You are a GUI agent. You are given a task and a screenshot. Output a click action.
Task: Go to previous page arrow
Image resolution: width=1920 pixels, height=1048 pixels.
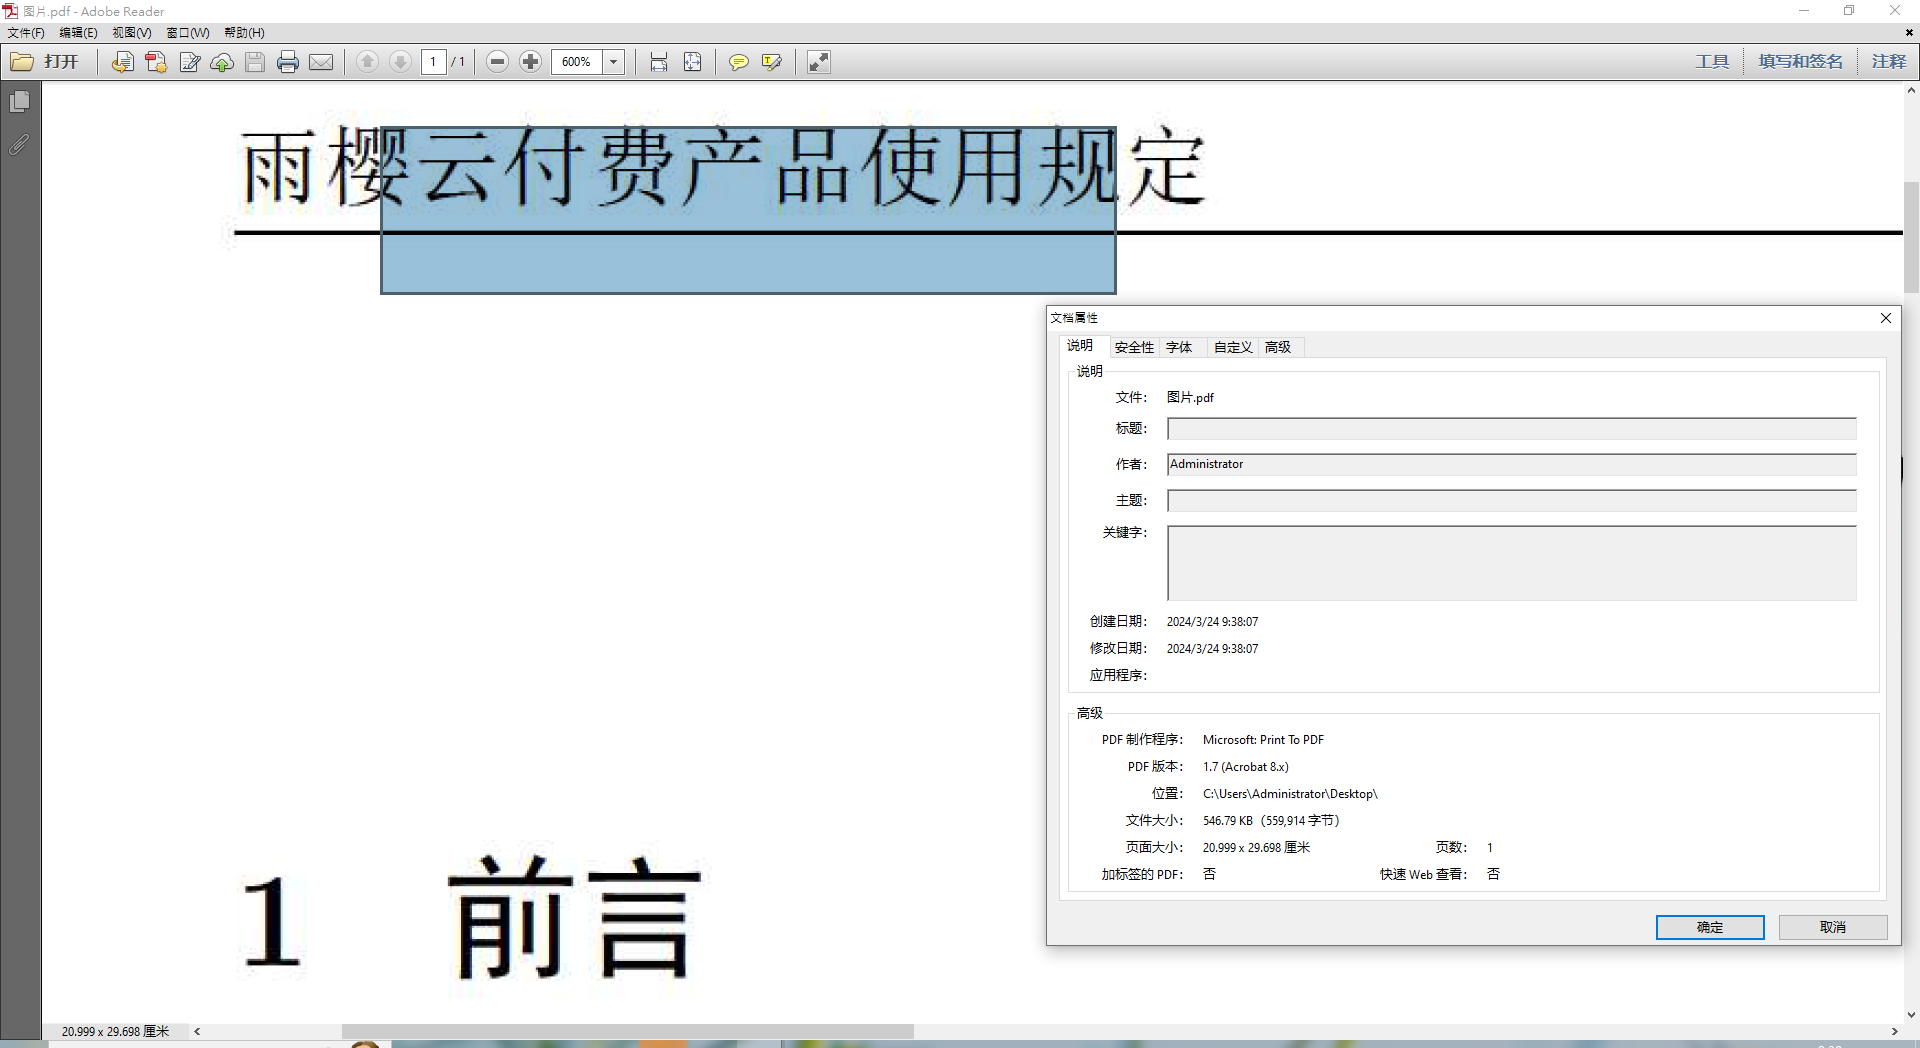pos(367,62)
